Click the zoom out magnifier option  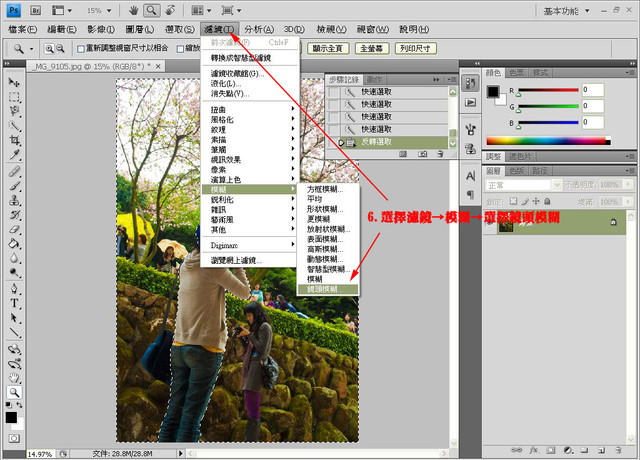60,49
